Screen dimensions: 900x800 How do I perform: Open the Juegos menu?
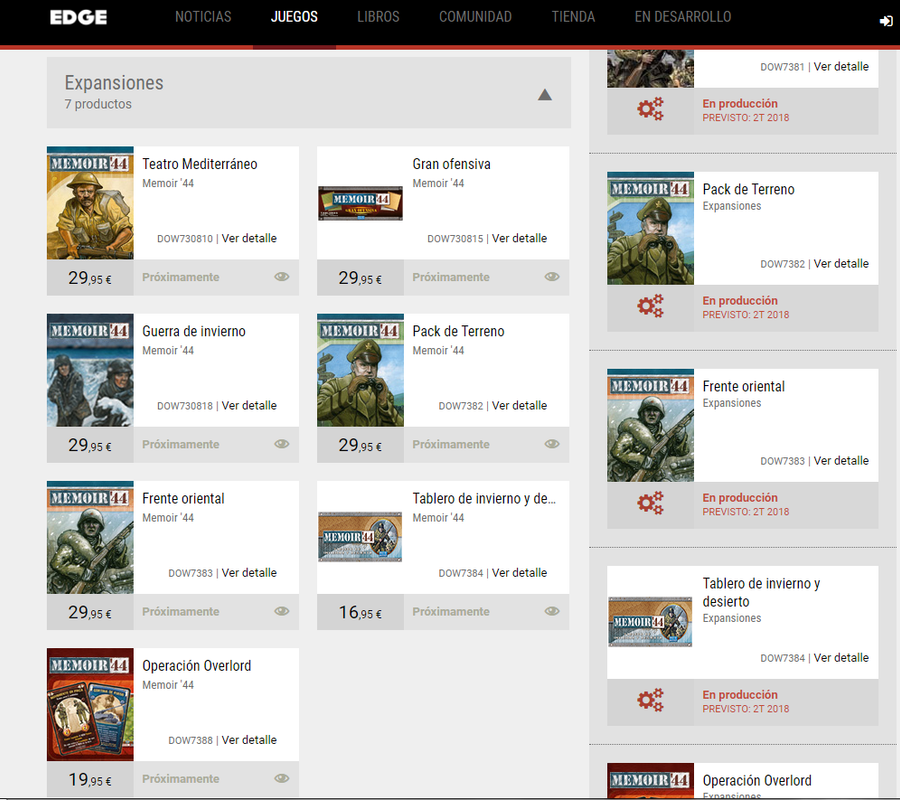[294, 17]
